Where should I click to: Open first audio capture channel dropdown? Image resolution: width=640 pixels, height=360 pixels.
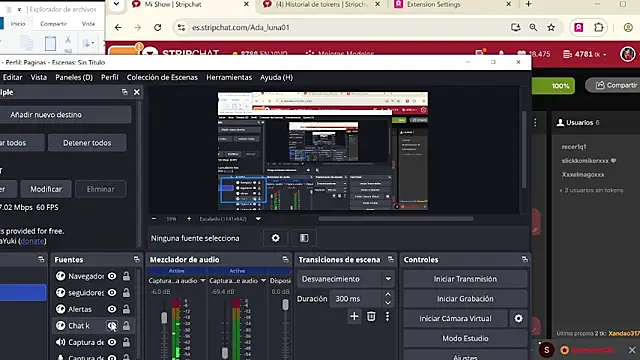pyautogui.click(x=202, y=281)
